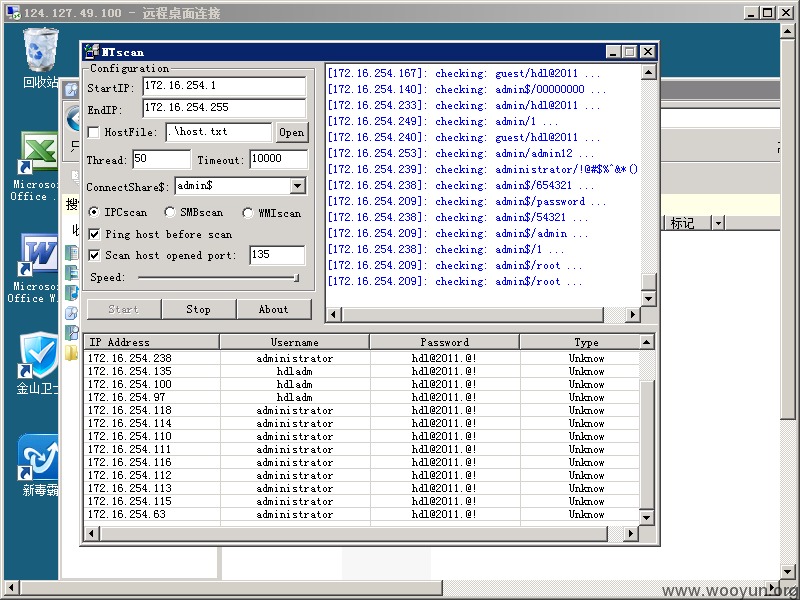Click the results list scroll-left arrow
800x600 pixels.
pos(92,534)
